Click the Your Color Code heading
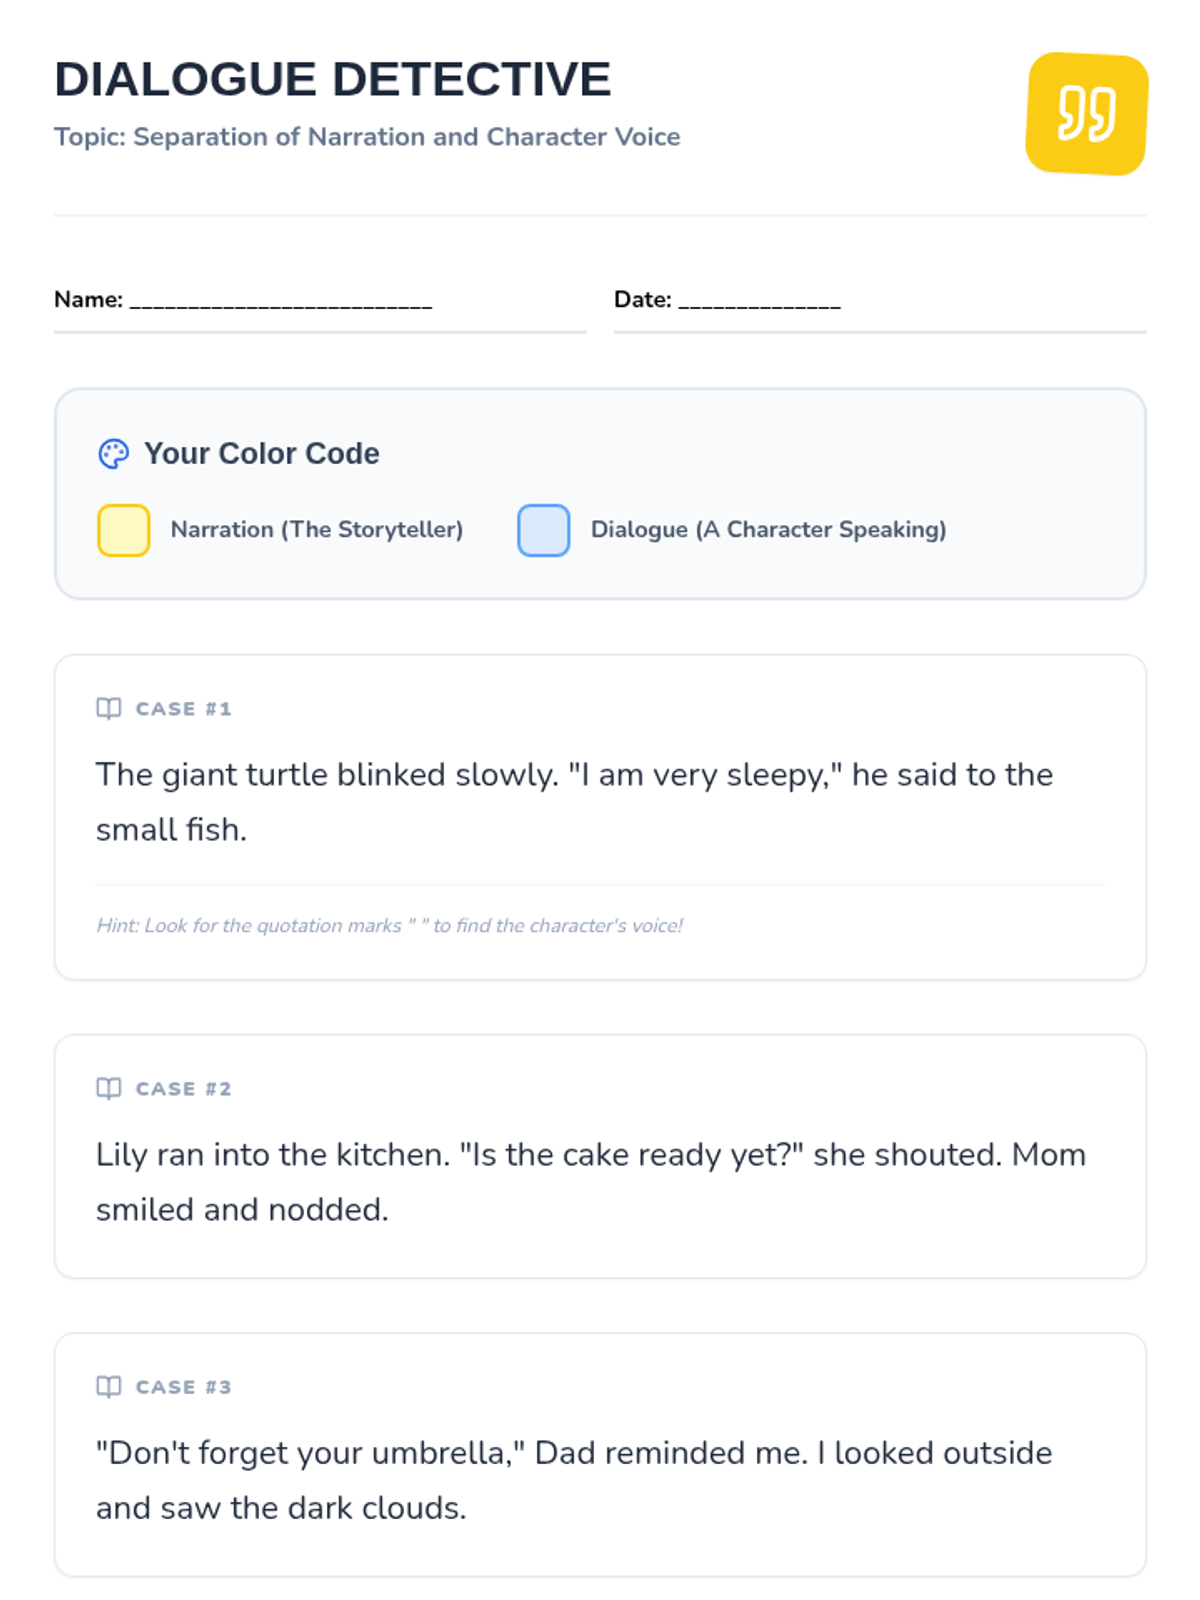The width and height of the screenshot is (1200, 1600). (262, 454)
